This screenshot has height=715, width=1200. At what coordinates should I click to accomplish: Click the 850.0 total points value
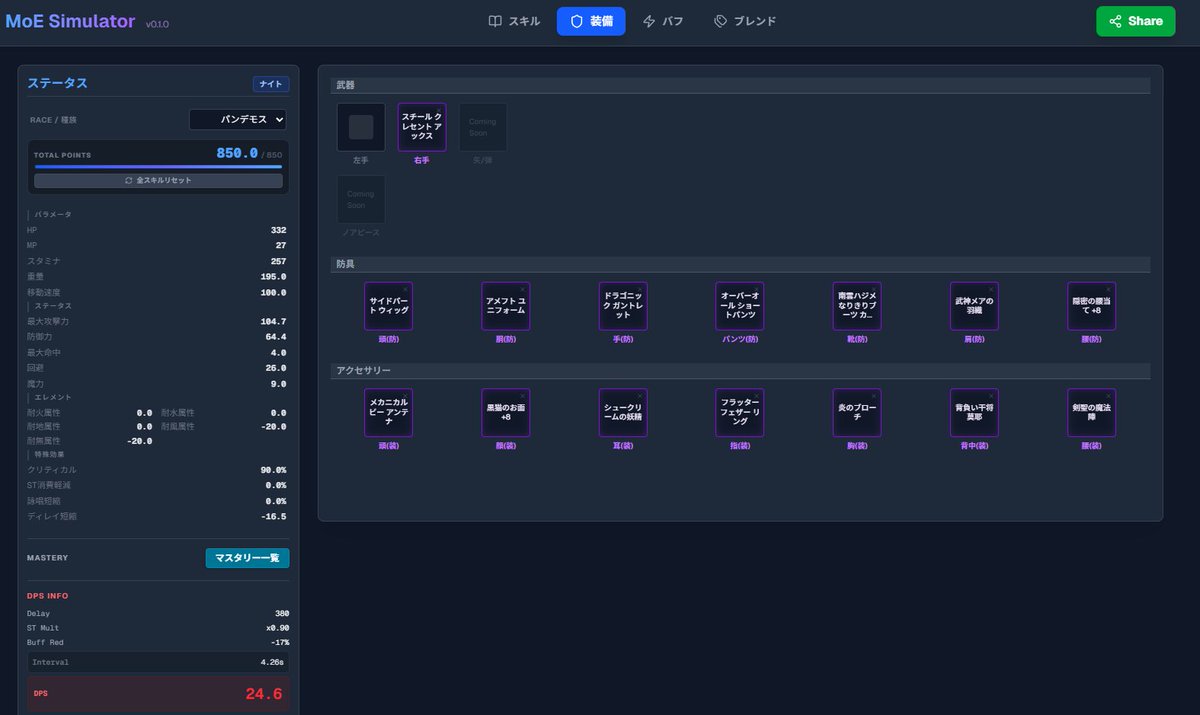(237, 154)
